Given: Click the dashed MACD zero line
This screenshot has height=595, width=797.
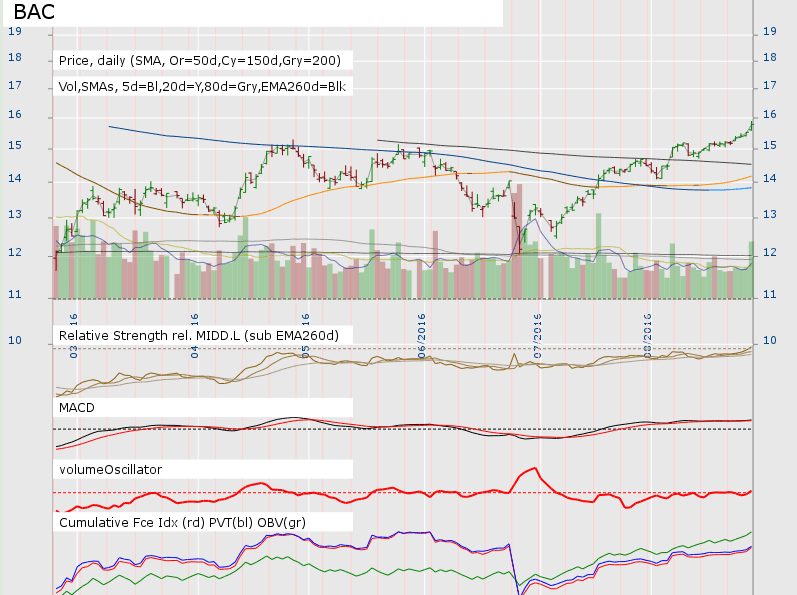Looking at the screenshot, I should (x=402, y=429).
